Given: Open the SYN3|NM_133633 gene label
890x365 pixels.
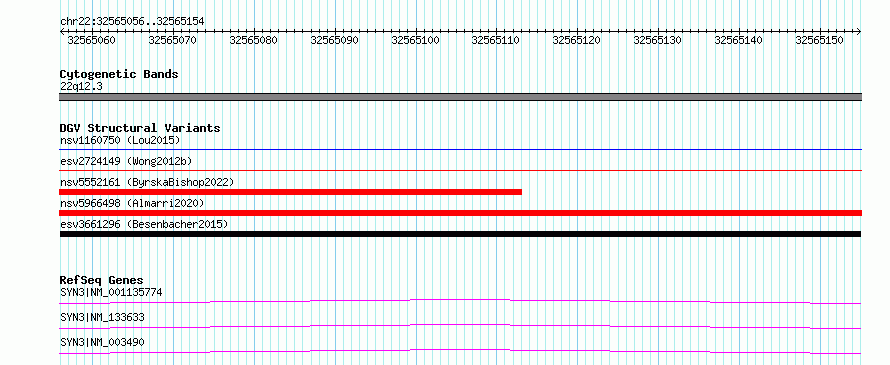Looking at the screenshot, I should point(102,317).
